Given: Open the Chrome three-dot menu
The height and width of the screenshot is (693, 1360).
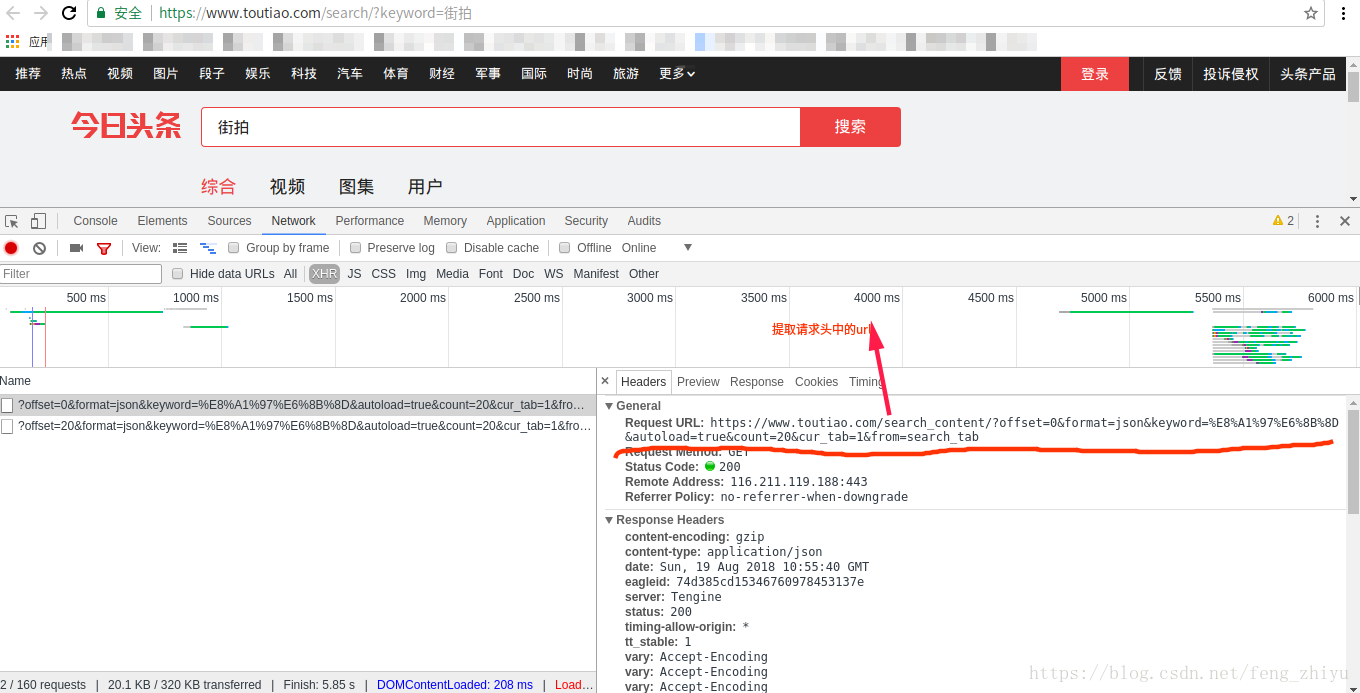Looking at the screenshot, I should (x=1343, y=13).
